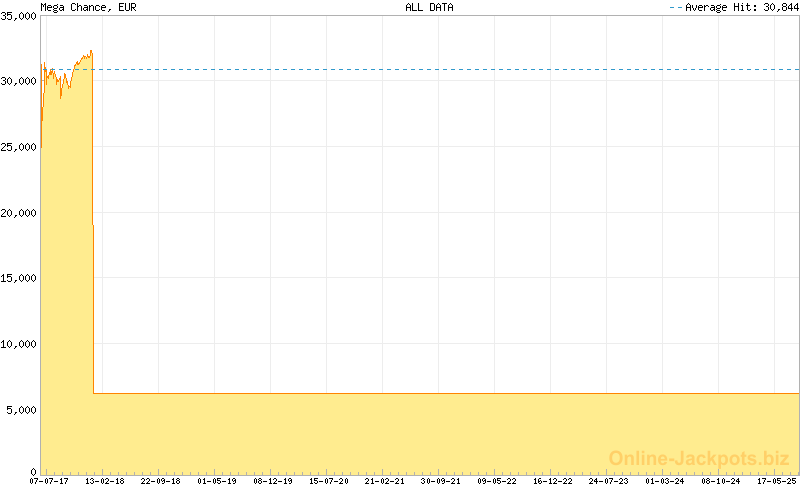Select the 13-02-18 date on the x-axis
Viewport: 800px width, 490px height.
click(105, 481)
